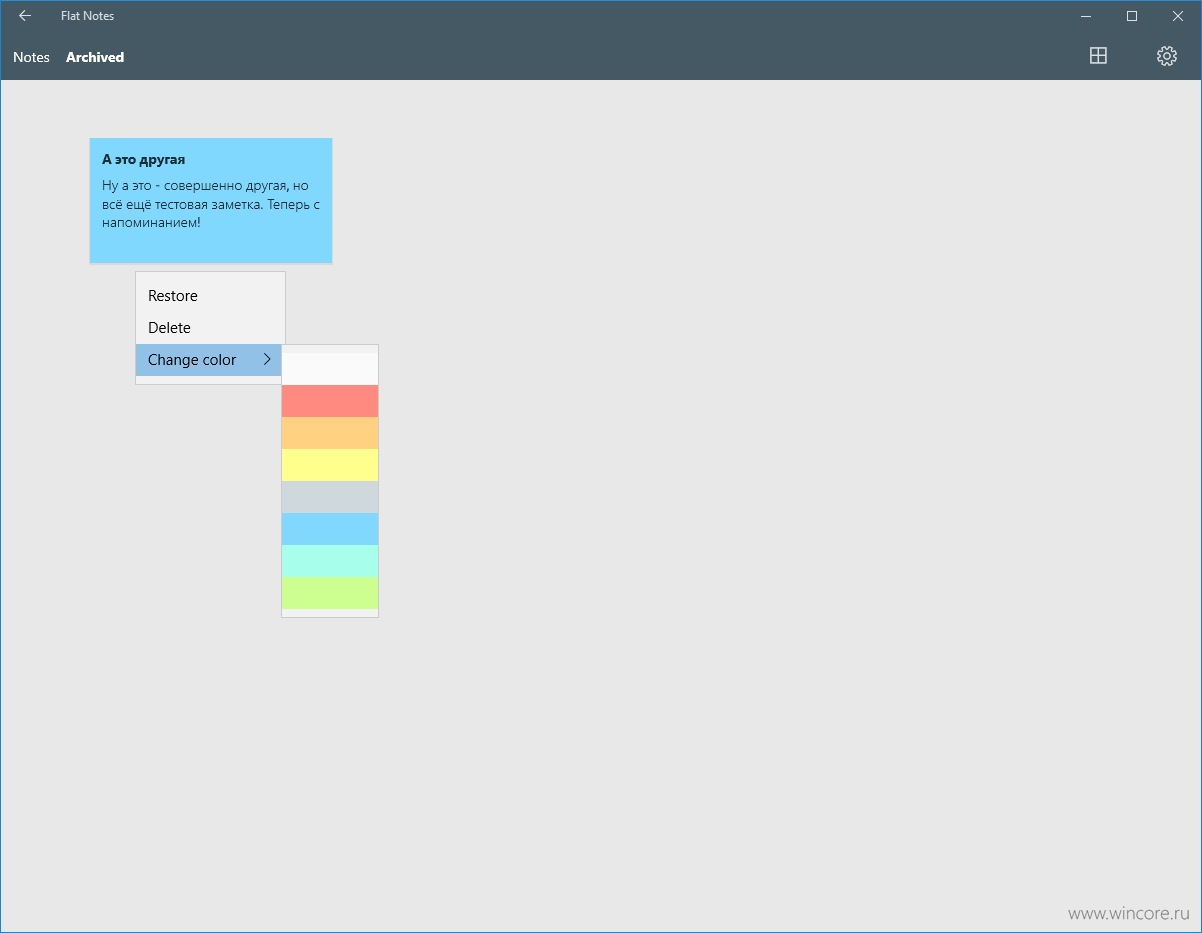
Task: Pick the red color swatch
Action: [x=330, y=401]
